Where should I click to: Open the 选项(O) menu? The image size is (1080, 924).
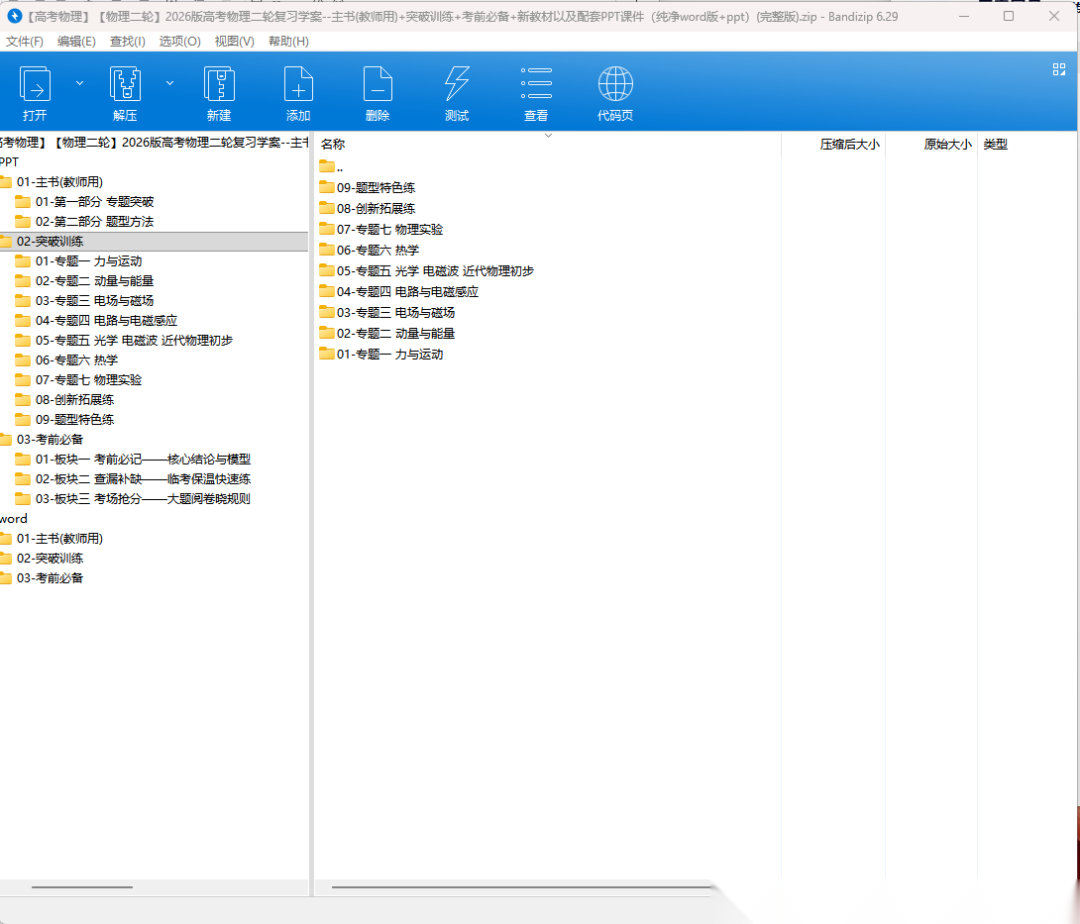(180, 41)
